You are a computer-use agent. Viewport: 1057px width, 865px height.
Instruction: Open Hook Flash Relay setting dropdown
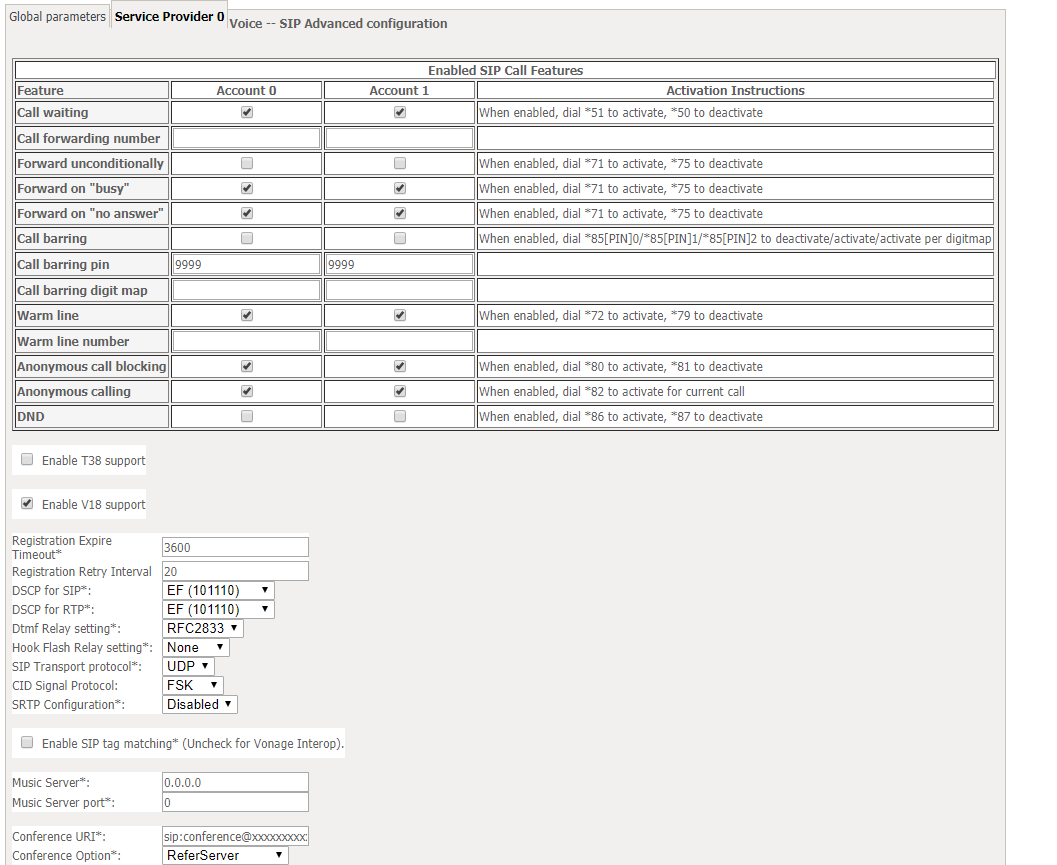click(x=196, y=647)
